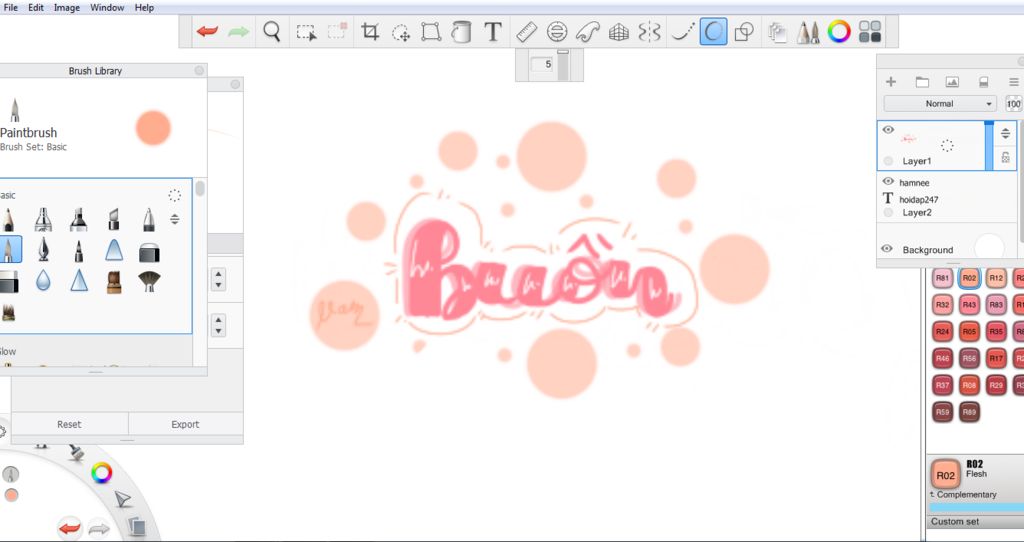The height and width of the screenshot is (542, 1024).
Task: Select Layer2 in layer list
Action: [917, 212]
